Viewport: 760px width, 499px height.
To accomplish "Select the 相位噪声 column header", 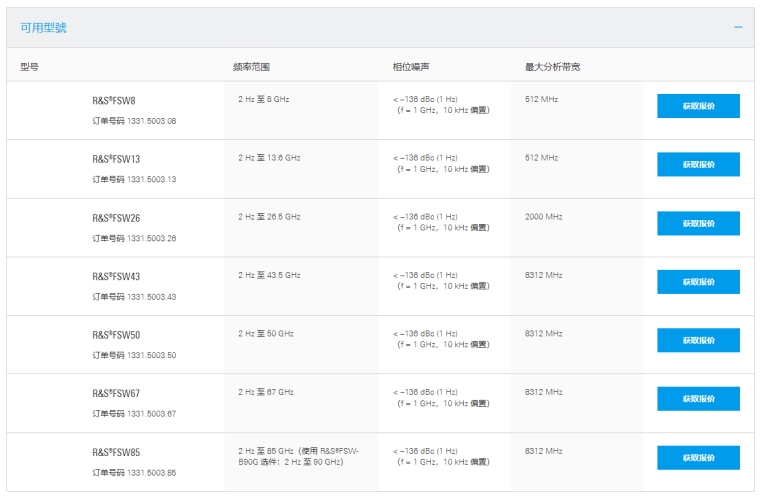I will 410,67.
